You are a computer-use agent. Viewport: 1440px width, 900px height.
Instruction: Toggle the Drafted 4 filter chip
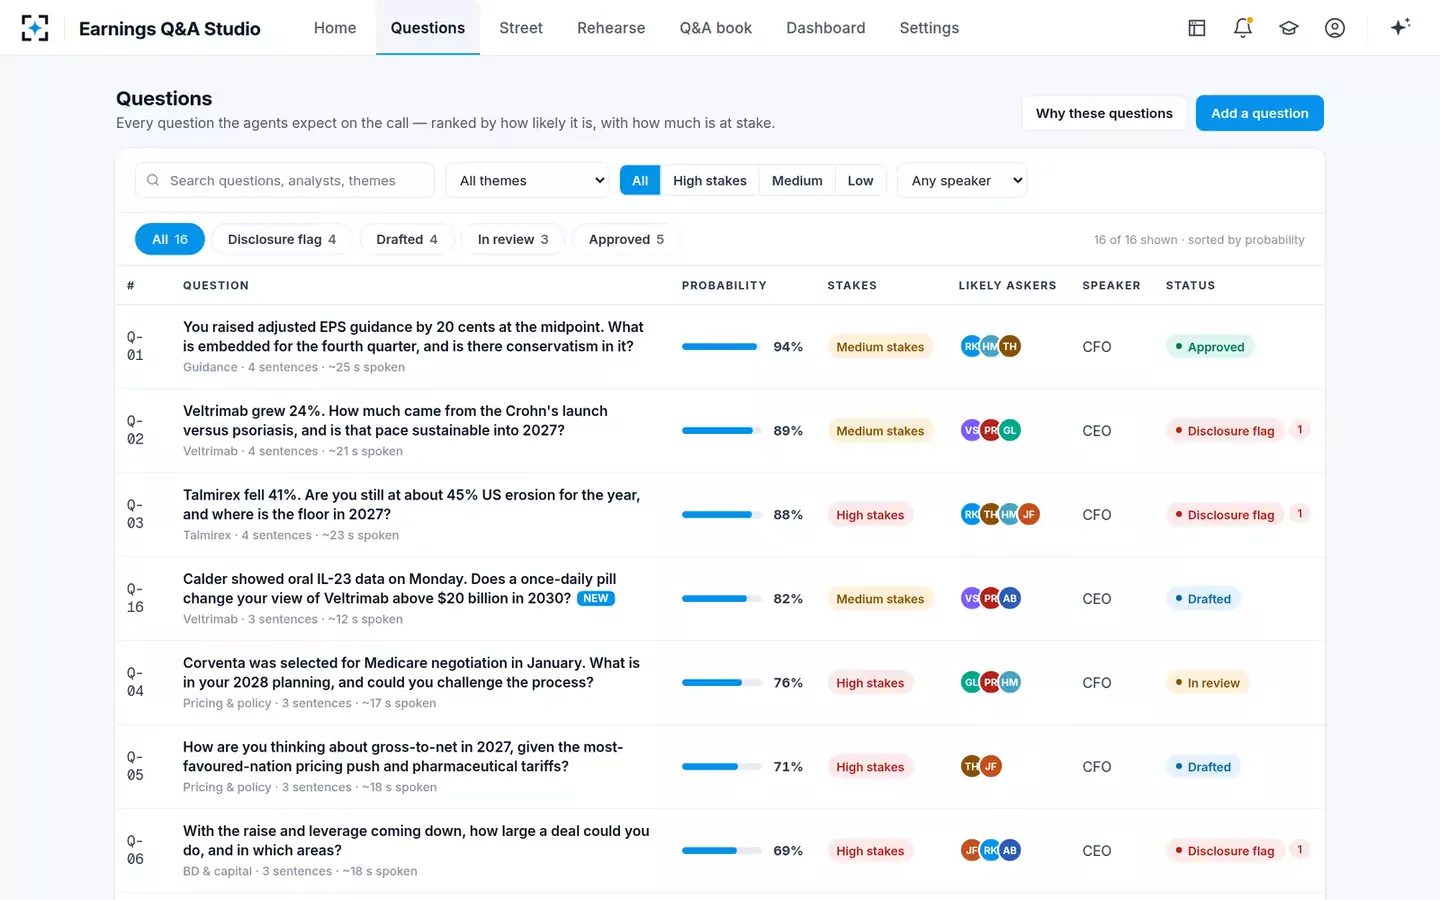pos(407,240)
